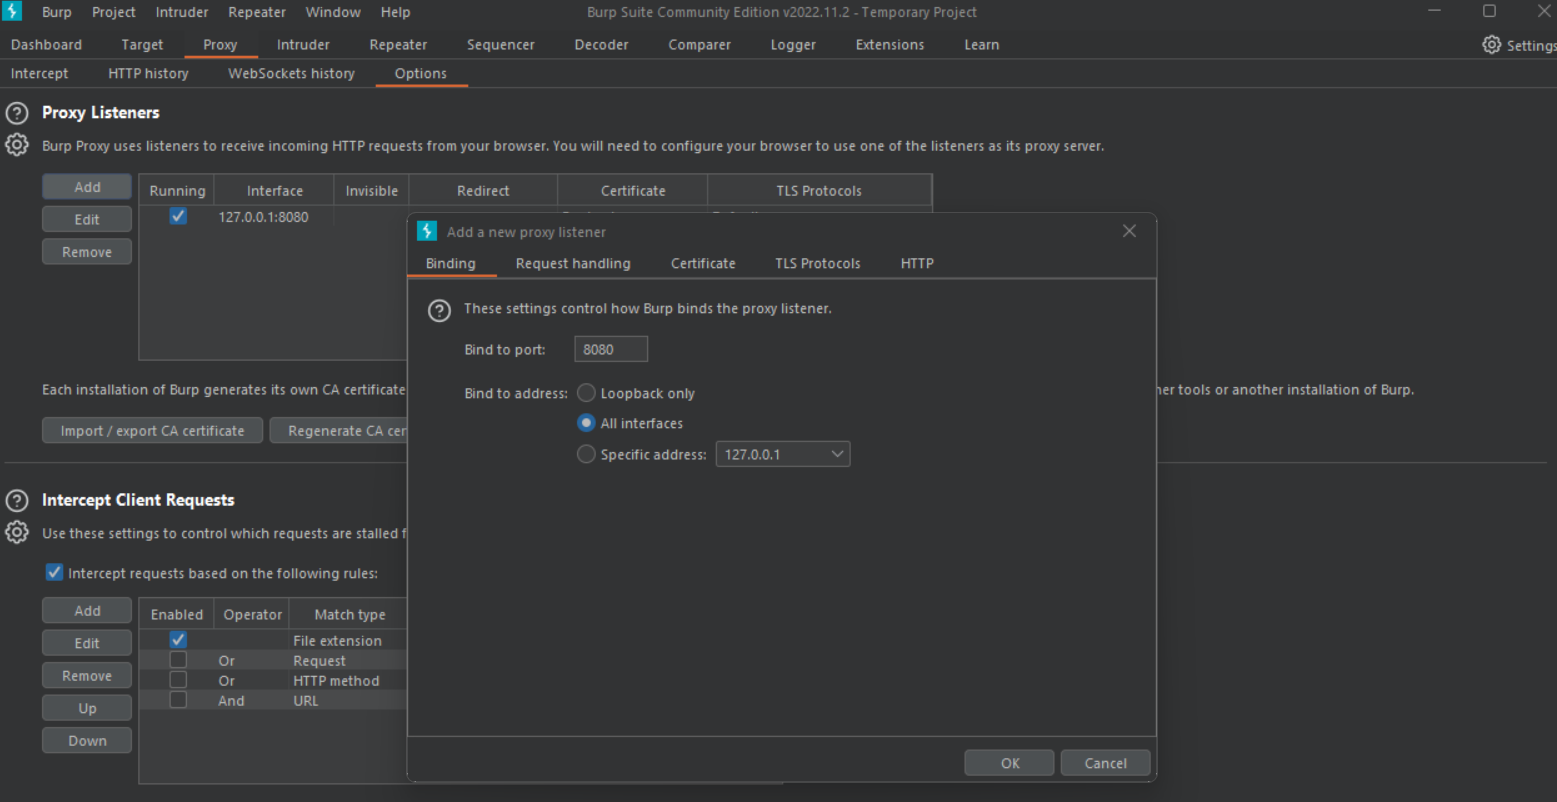Open the Project menu
Screen dimensions: 1557x802
pyautogui.click(x=114, y=12)
